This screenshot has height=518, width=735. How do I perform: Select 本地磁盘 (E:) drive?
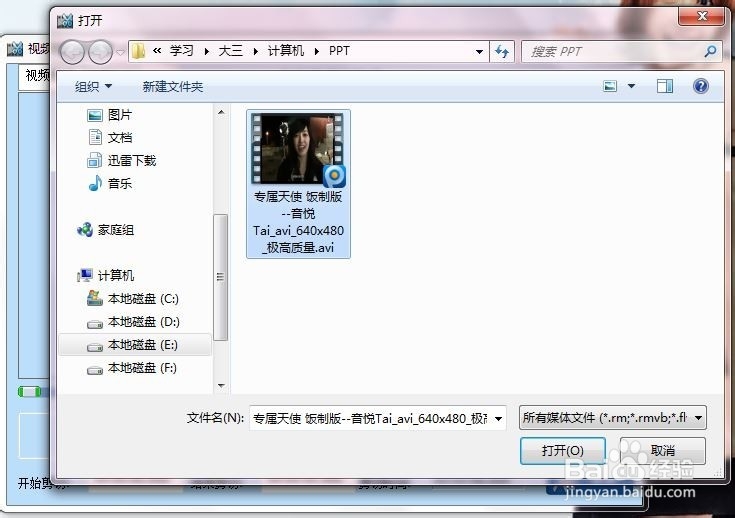coord(135,345)
